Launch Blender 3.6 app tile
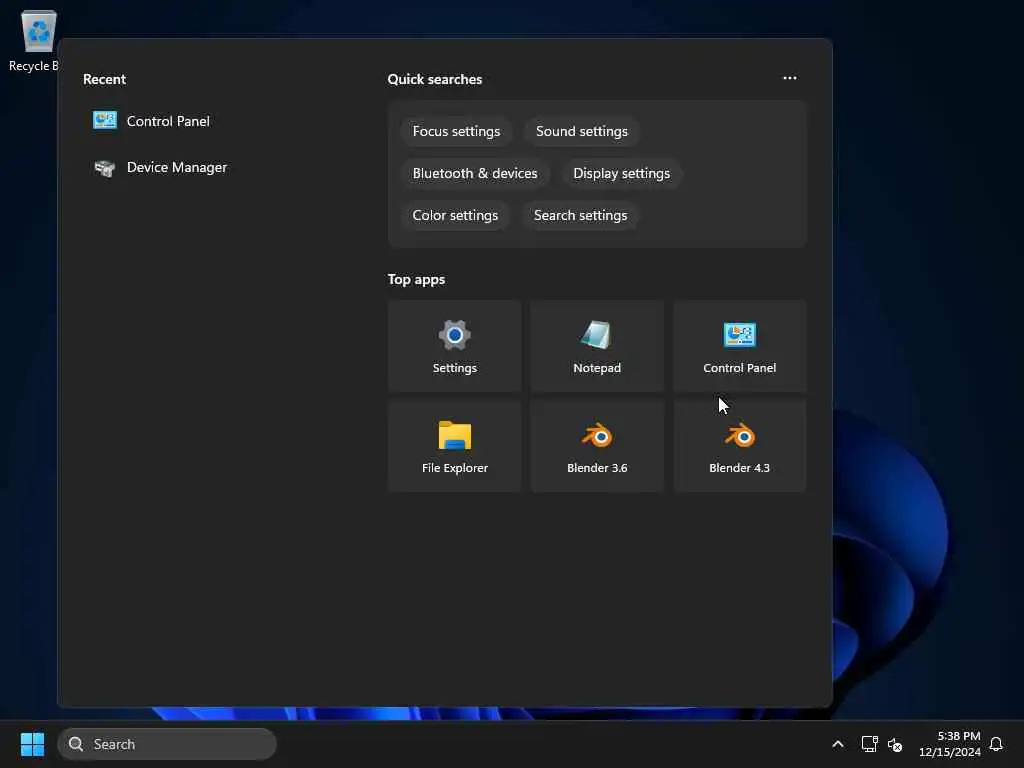 pos(597,446)
